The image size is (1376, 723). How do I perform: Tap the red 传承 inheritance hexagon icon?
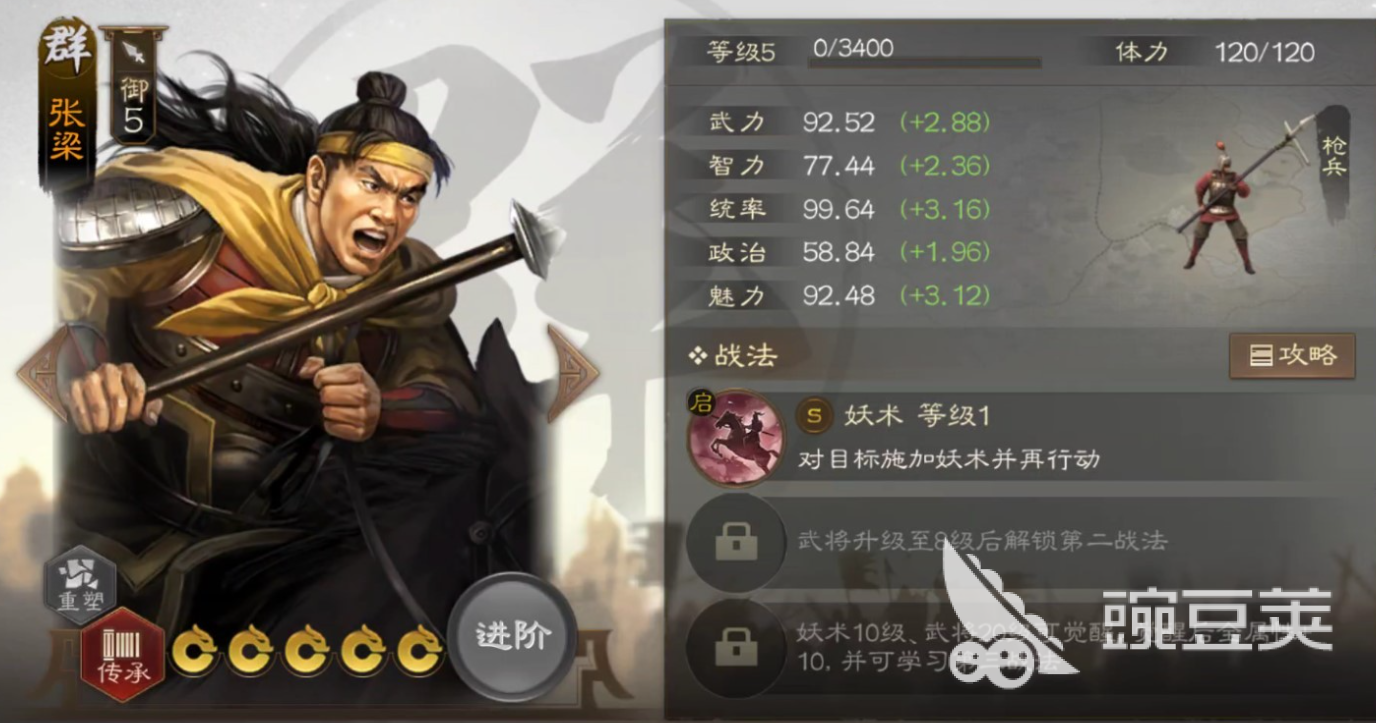point(123,655)
